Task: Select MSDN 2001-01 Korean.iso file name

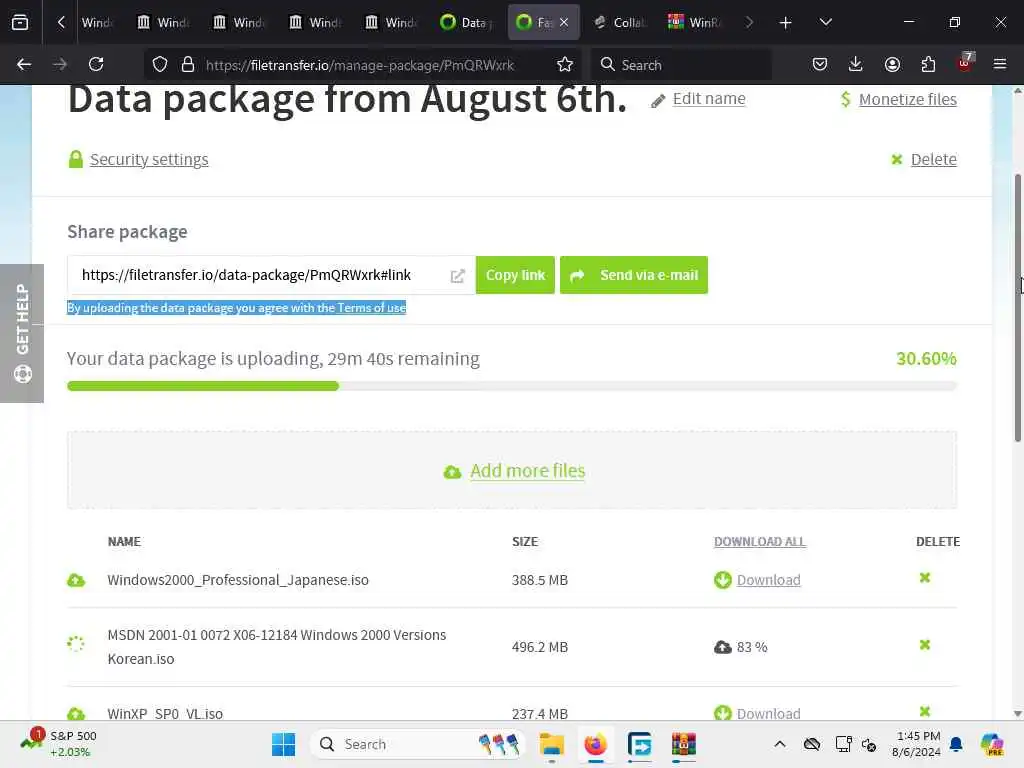Action: pyautogui.click(x=277, y=647)
